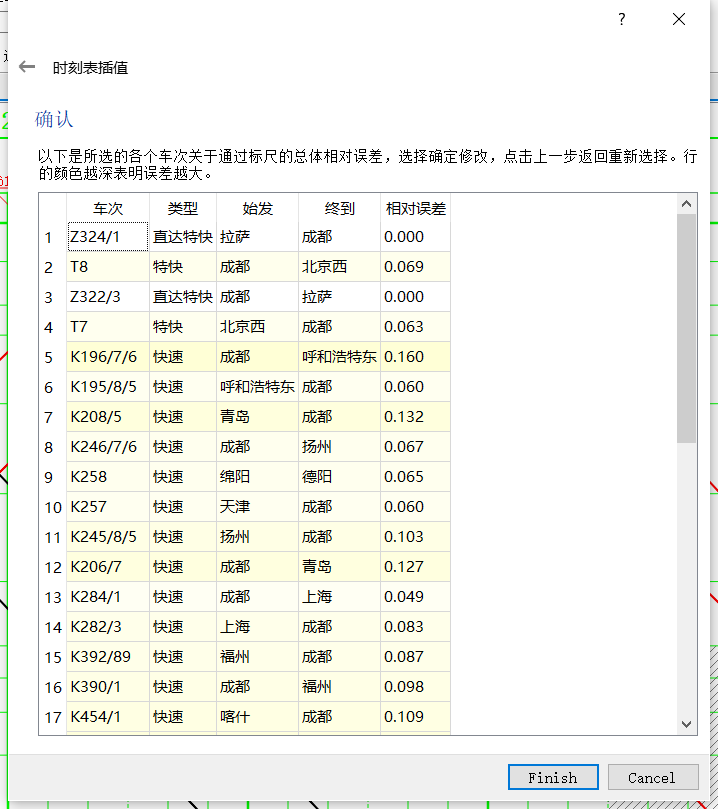Open the help question mark button
The height and width of the screenshot is (809, 718).
point(622,19)
